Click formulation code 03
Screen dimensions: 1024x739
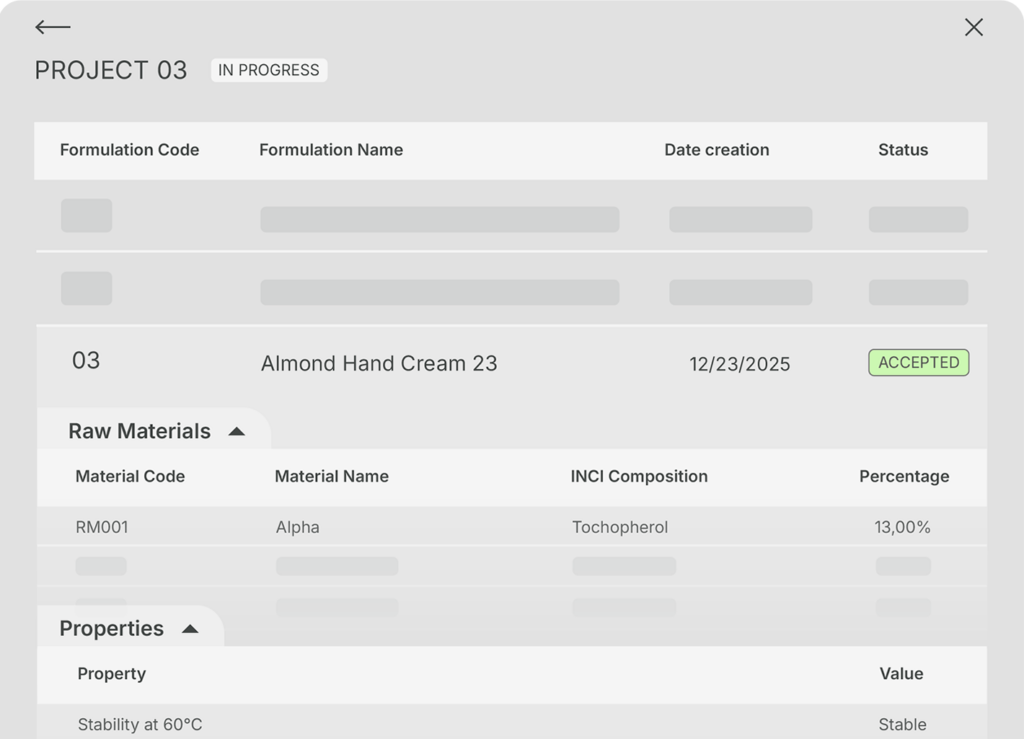point(86,361)
